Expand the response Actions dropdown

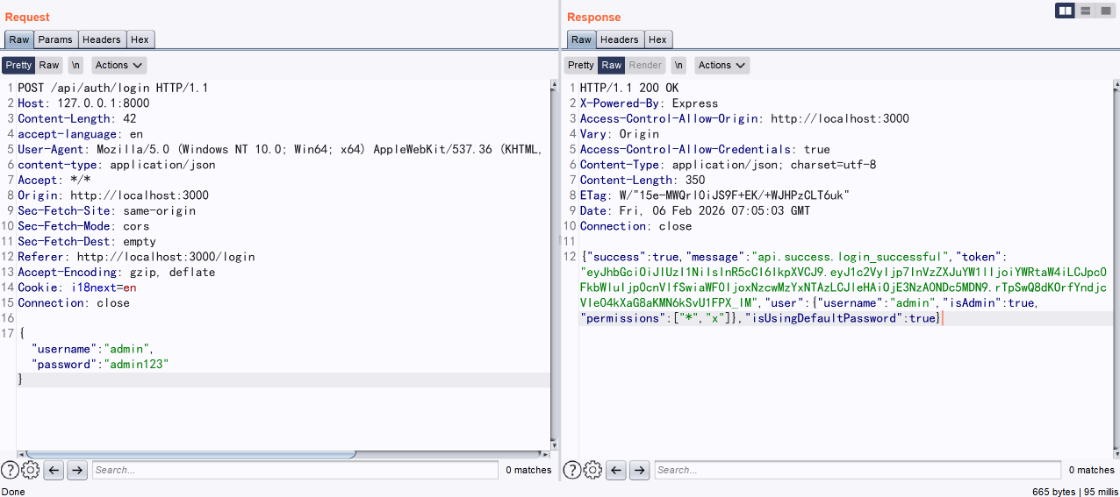click(722, 65)
